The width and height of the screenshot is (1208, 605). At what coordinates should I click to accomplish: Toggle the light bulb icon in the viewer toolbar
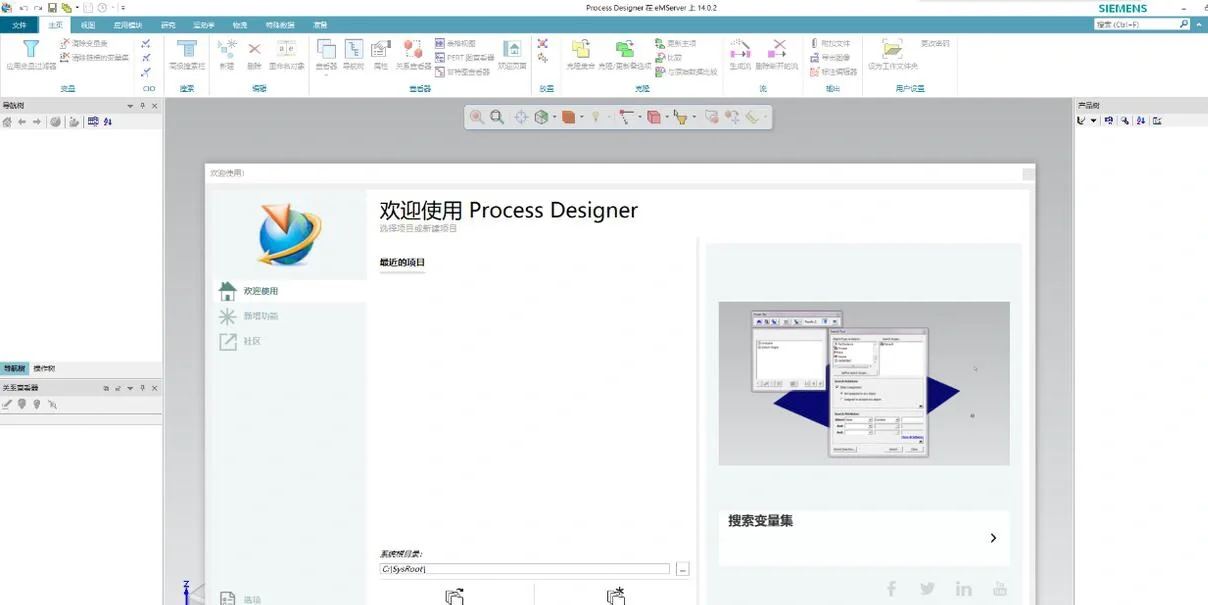(x=596, y=116)
